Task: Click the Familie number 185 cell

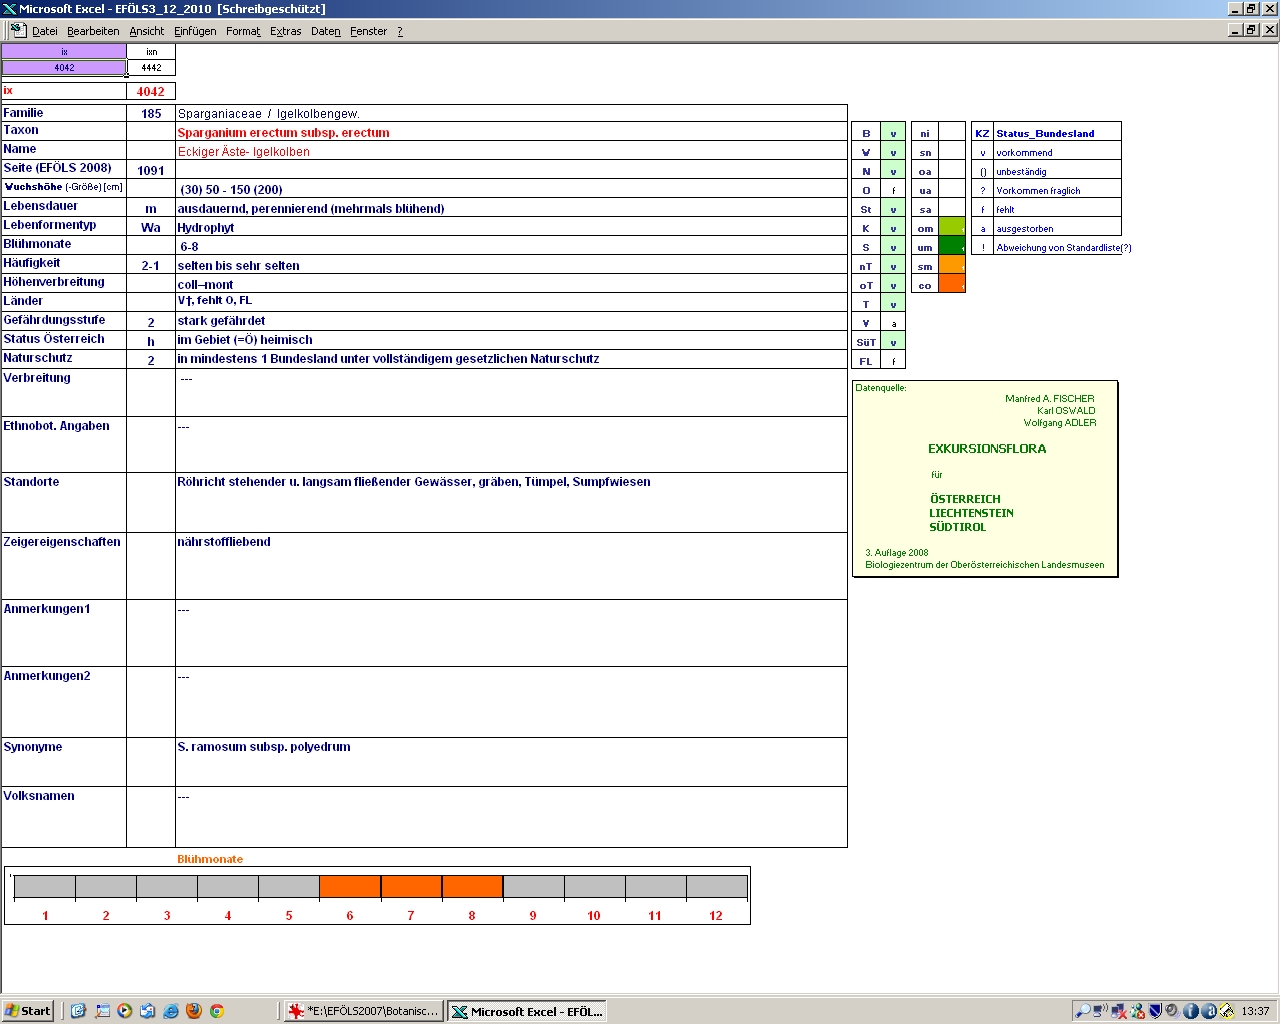Action: point(151,113)
